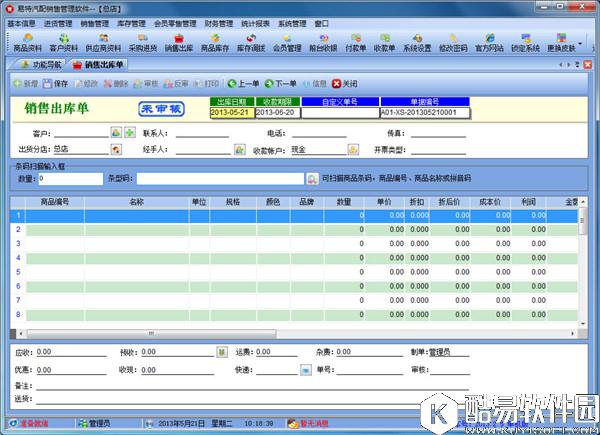
Task: Close the document tab with red X
Action: pos(588,65)
